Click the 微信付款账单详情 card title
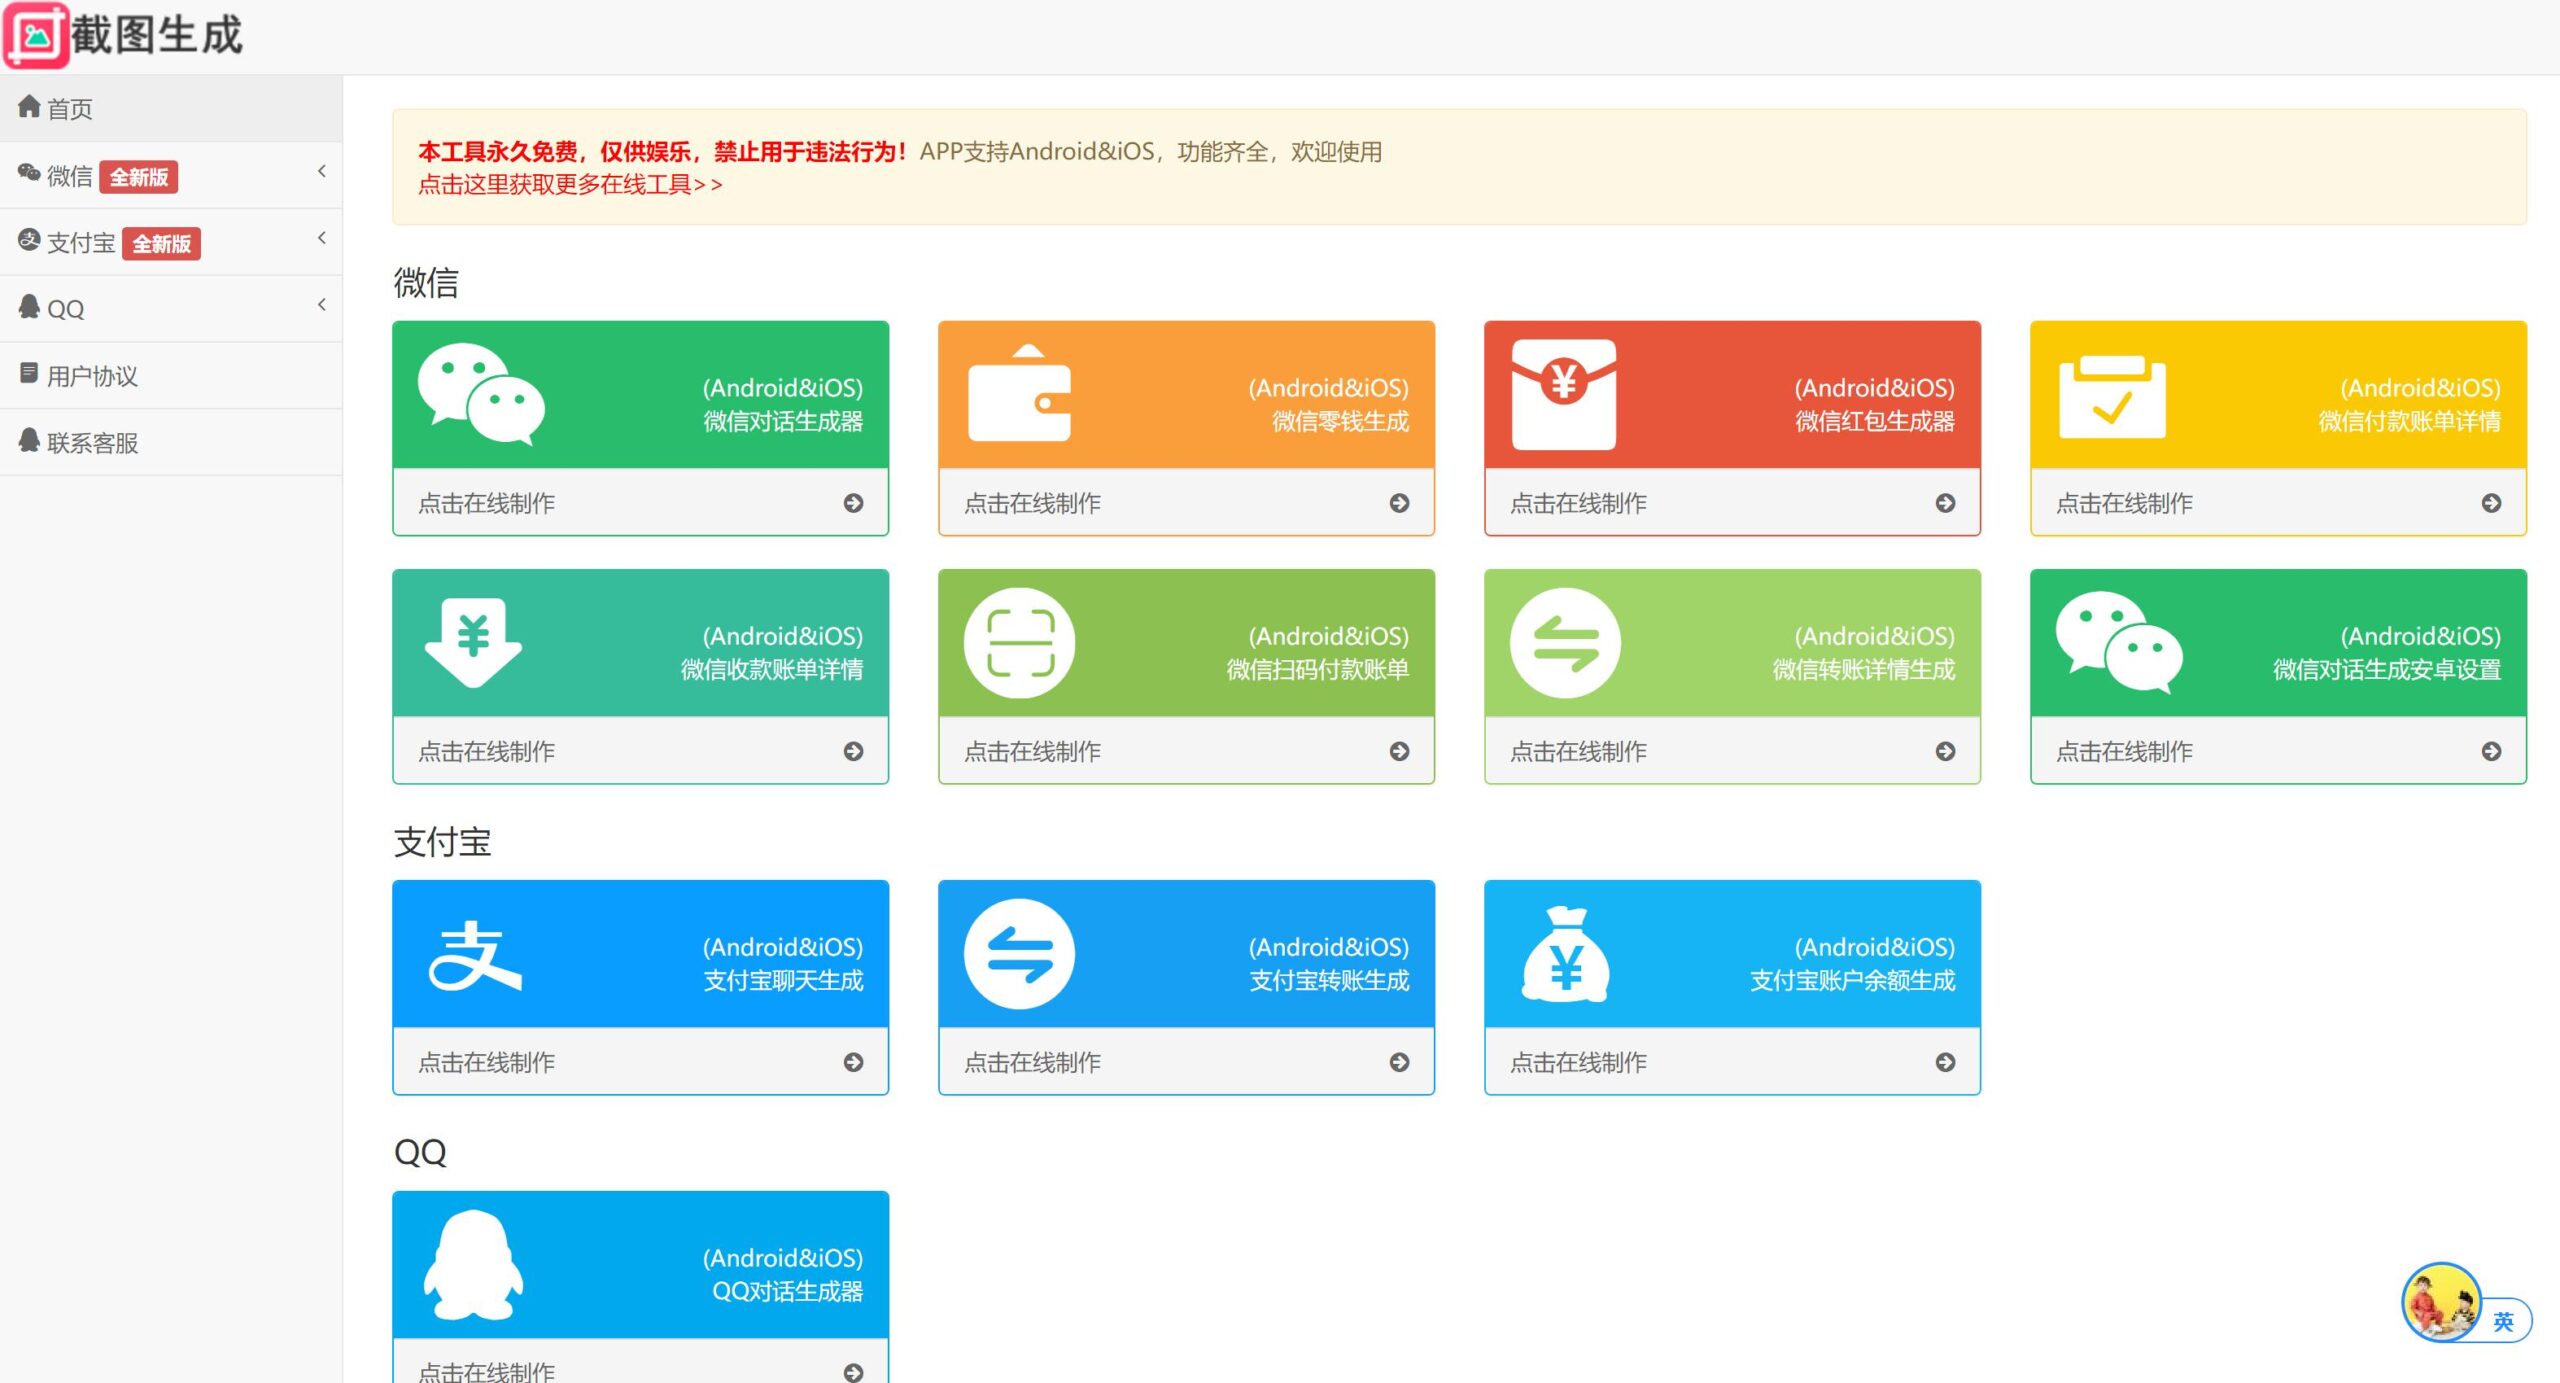2560x1383 pixels. coord(2409,421)
